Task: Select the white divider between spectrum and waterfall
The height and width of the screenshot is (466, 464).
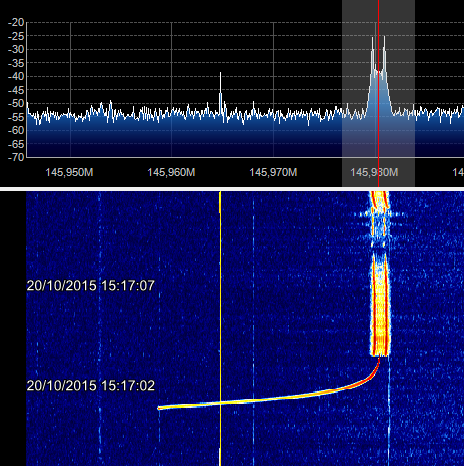Action: [232, 189]
